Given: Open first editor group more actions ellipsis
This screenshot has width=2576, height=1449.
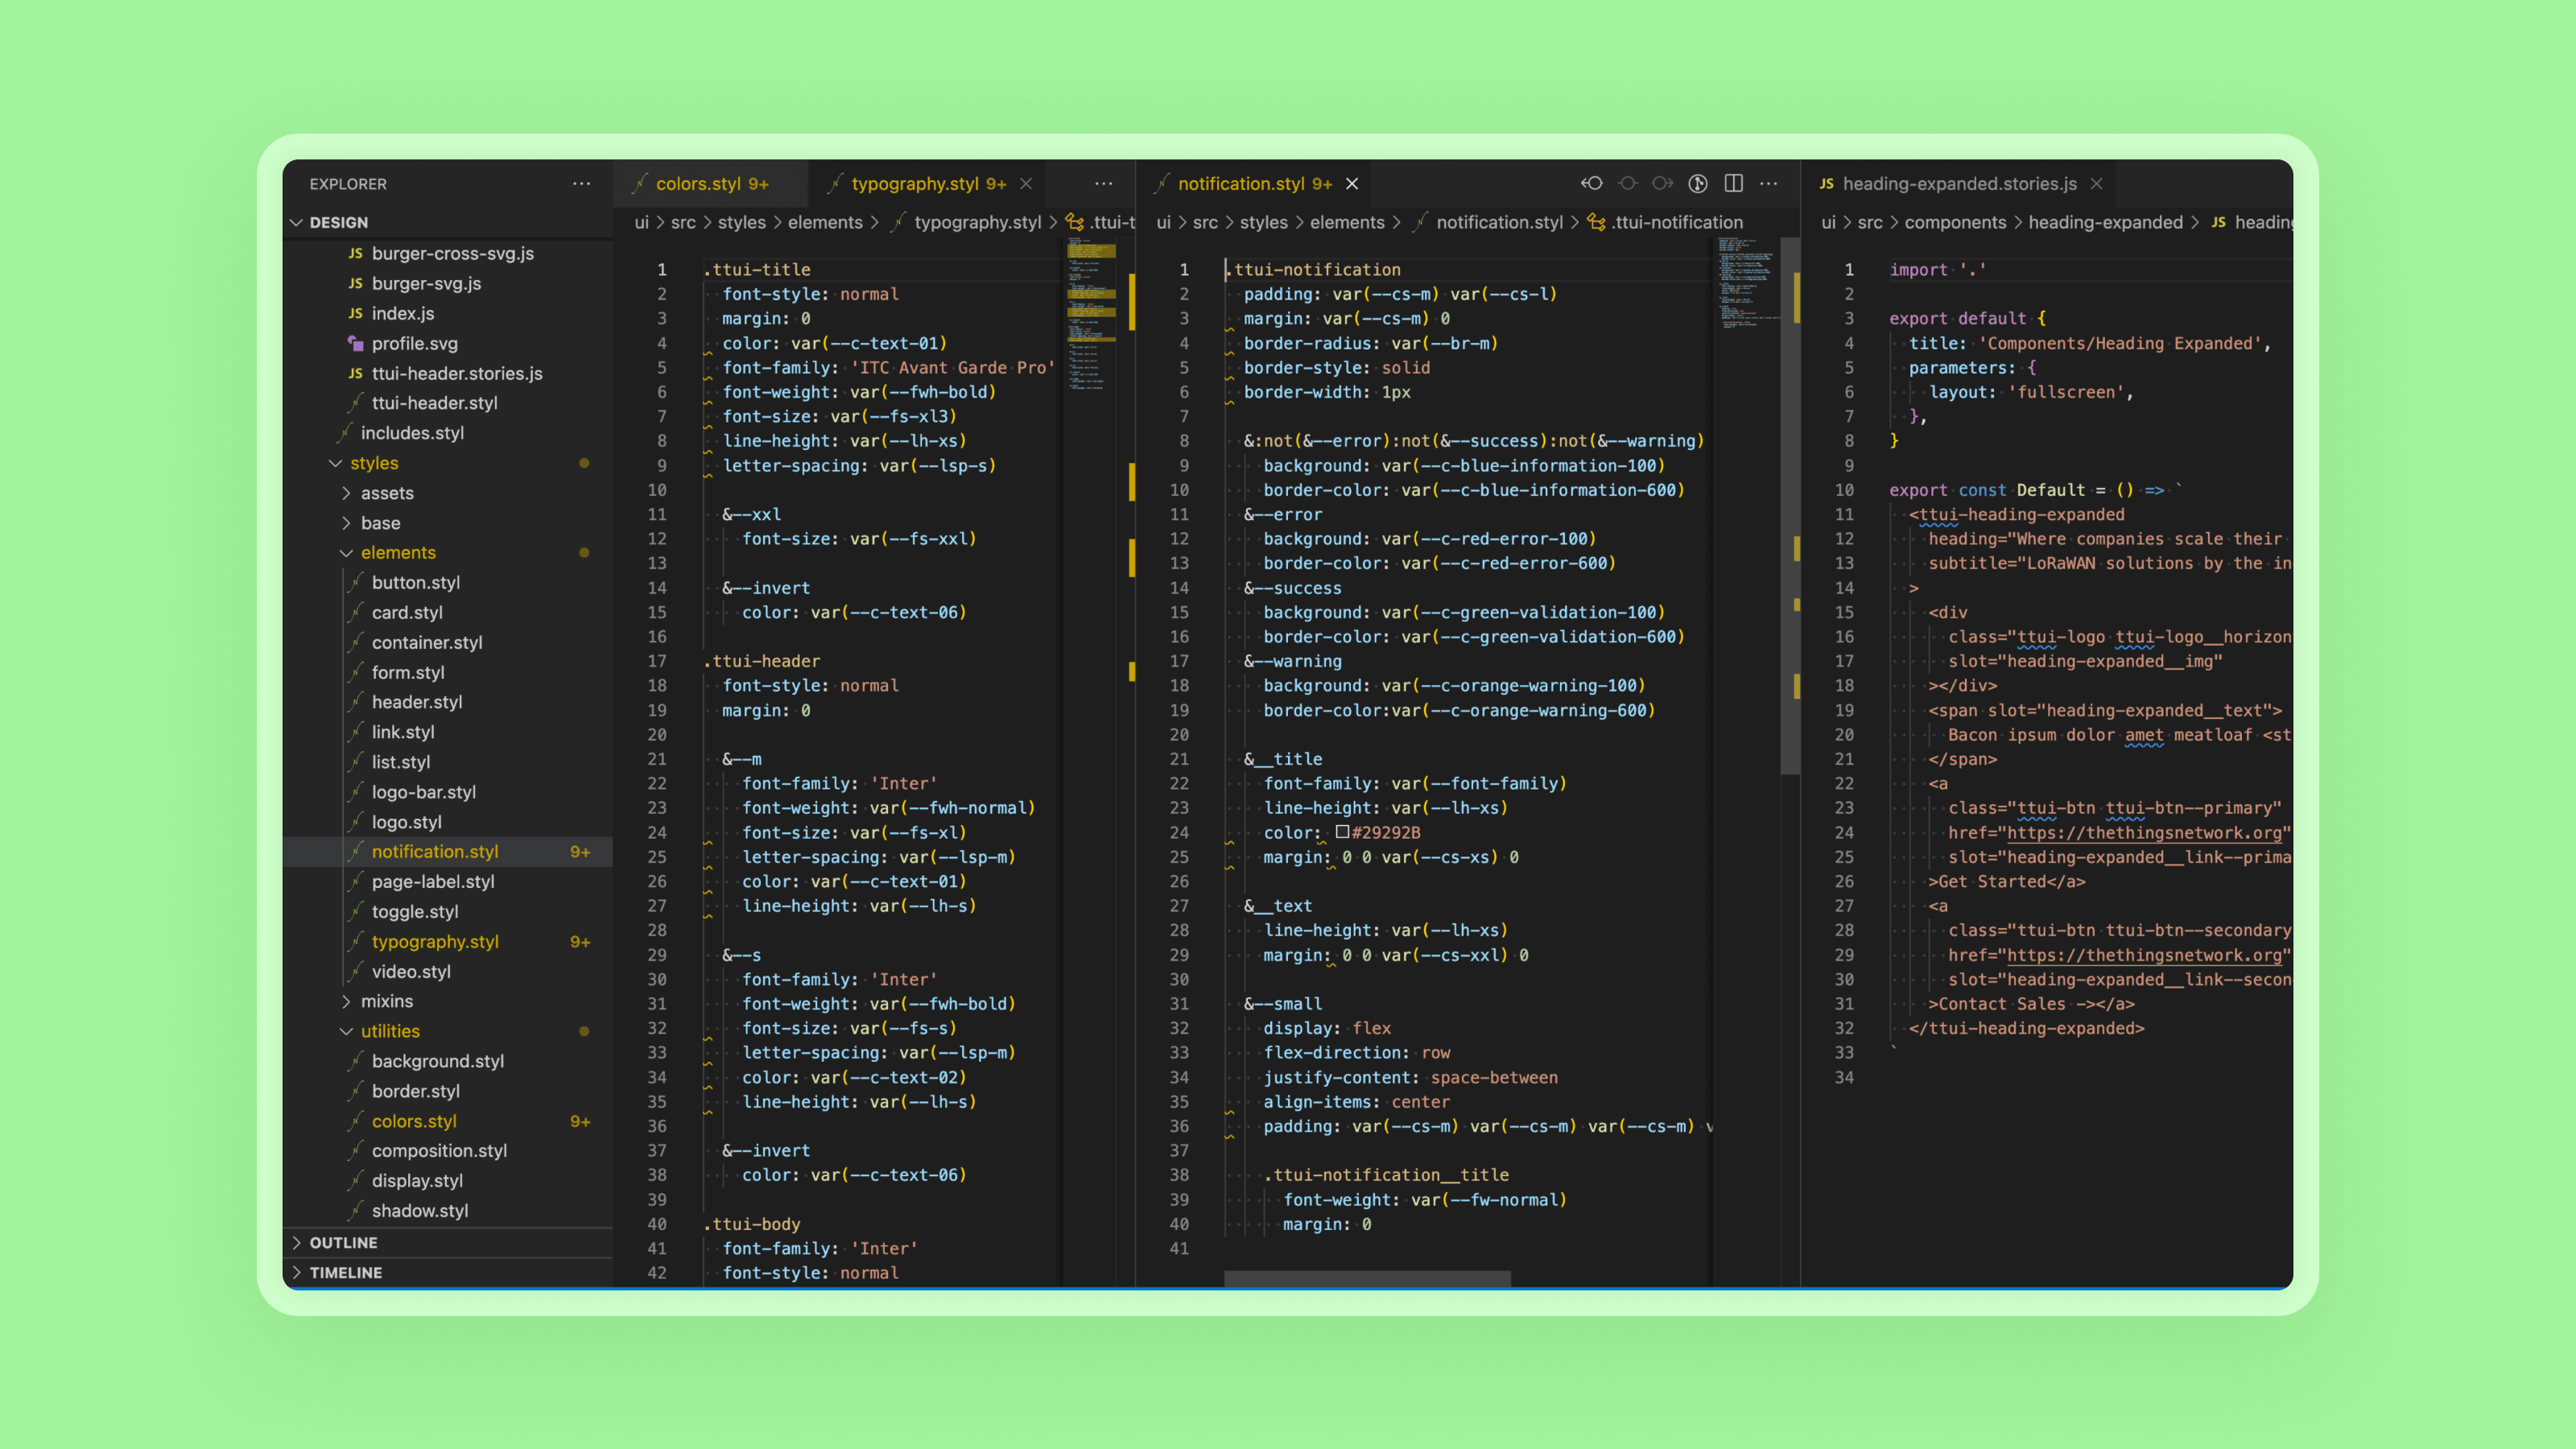Looking at the screenshot, I should pyautogui.click(x=1103, y=184).
